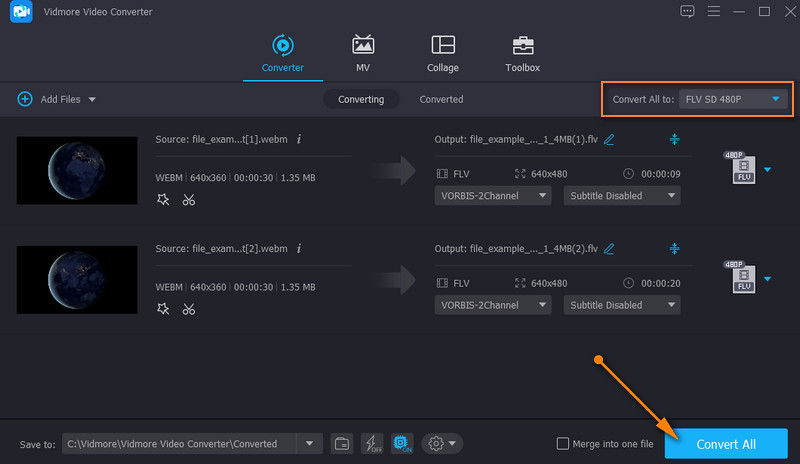
Task: Open the effects edit icon on second video
Action: [x=163, y=309]
